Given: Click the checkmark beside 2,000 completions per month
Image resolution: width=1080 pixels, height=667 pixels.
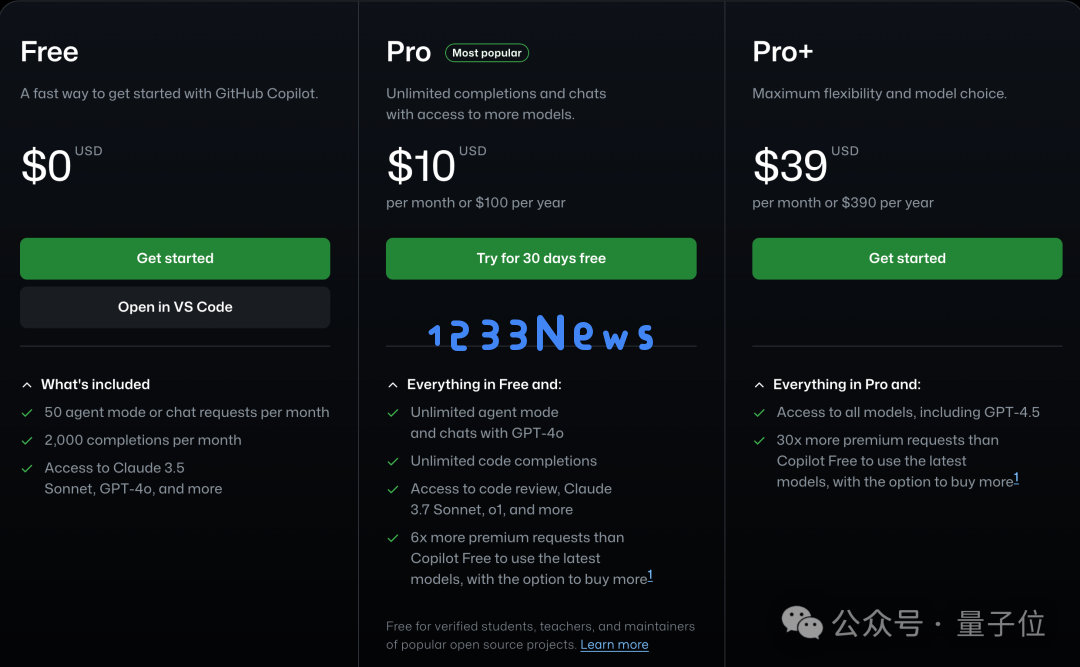Looking at the screenshot, I should click(27, 440).
